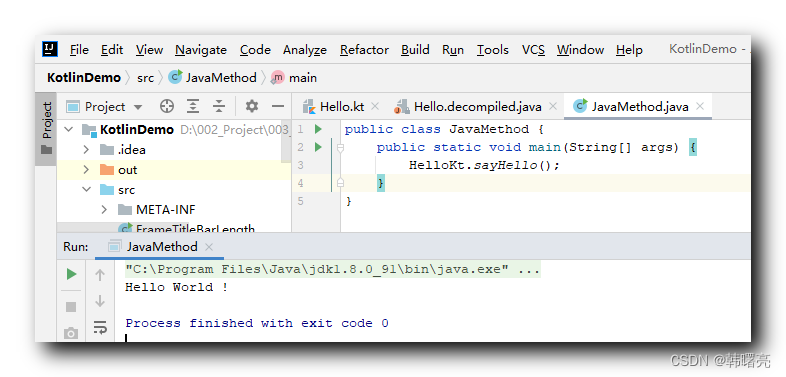
Task: Open the Help menu
Action: pos(629,50)
